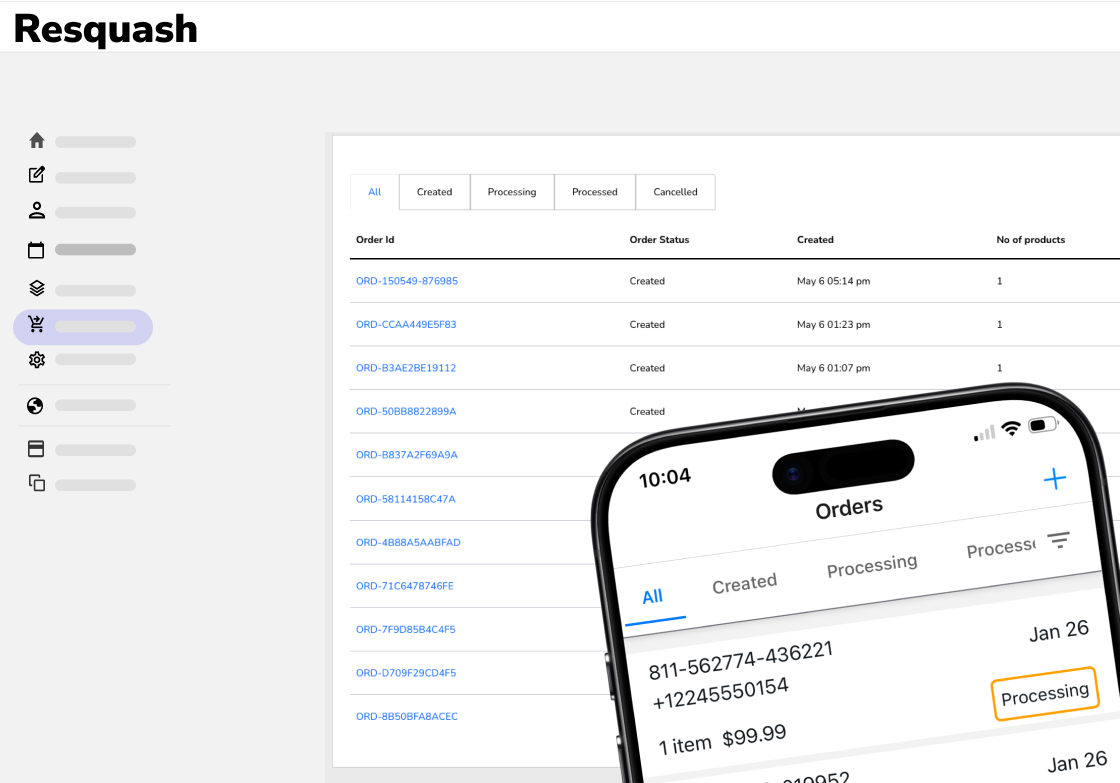The width and height of the screenshot is (1120, 783).
Task: Click the layers stack icon in sidebar
Action: tap(37, 288)
